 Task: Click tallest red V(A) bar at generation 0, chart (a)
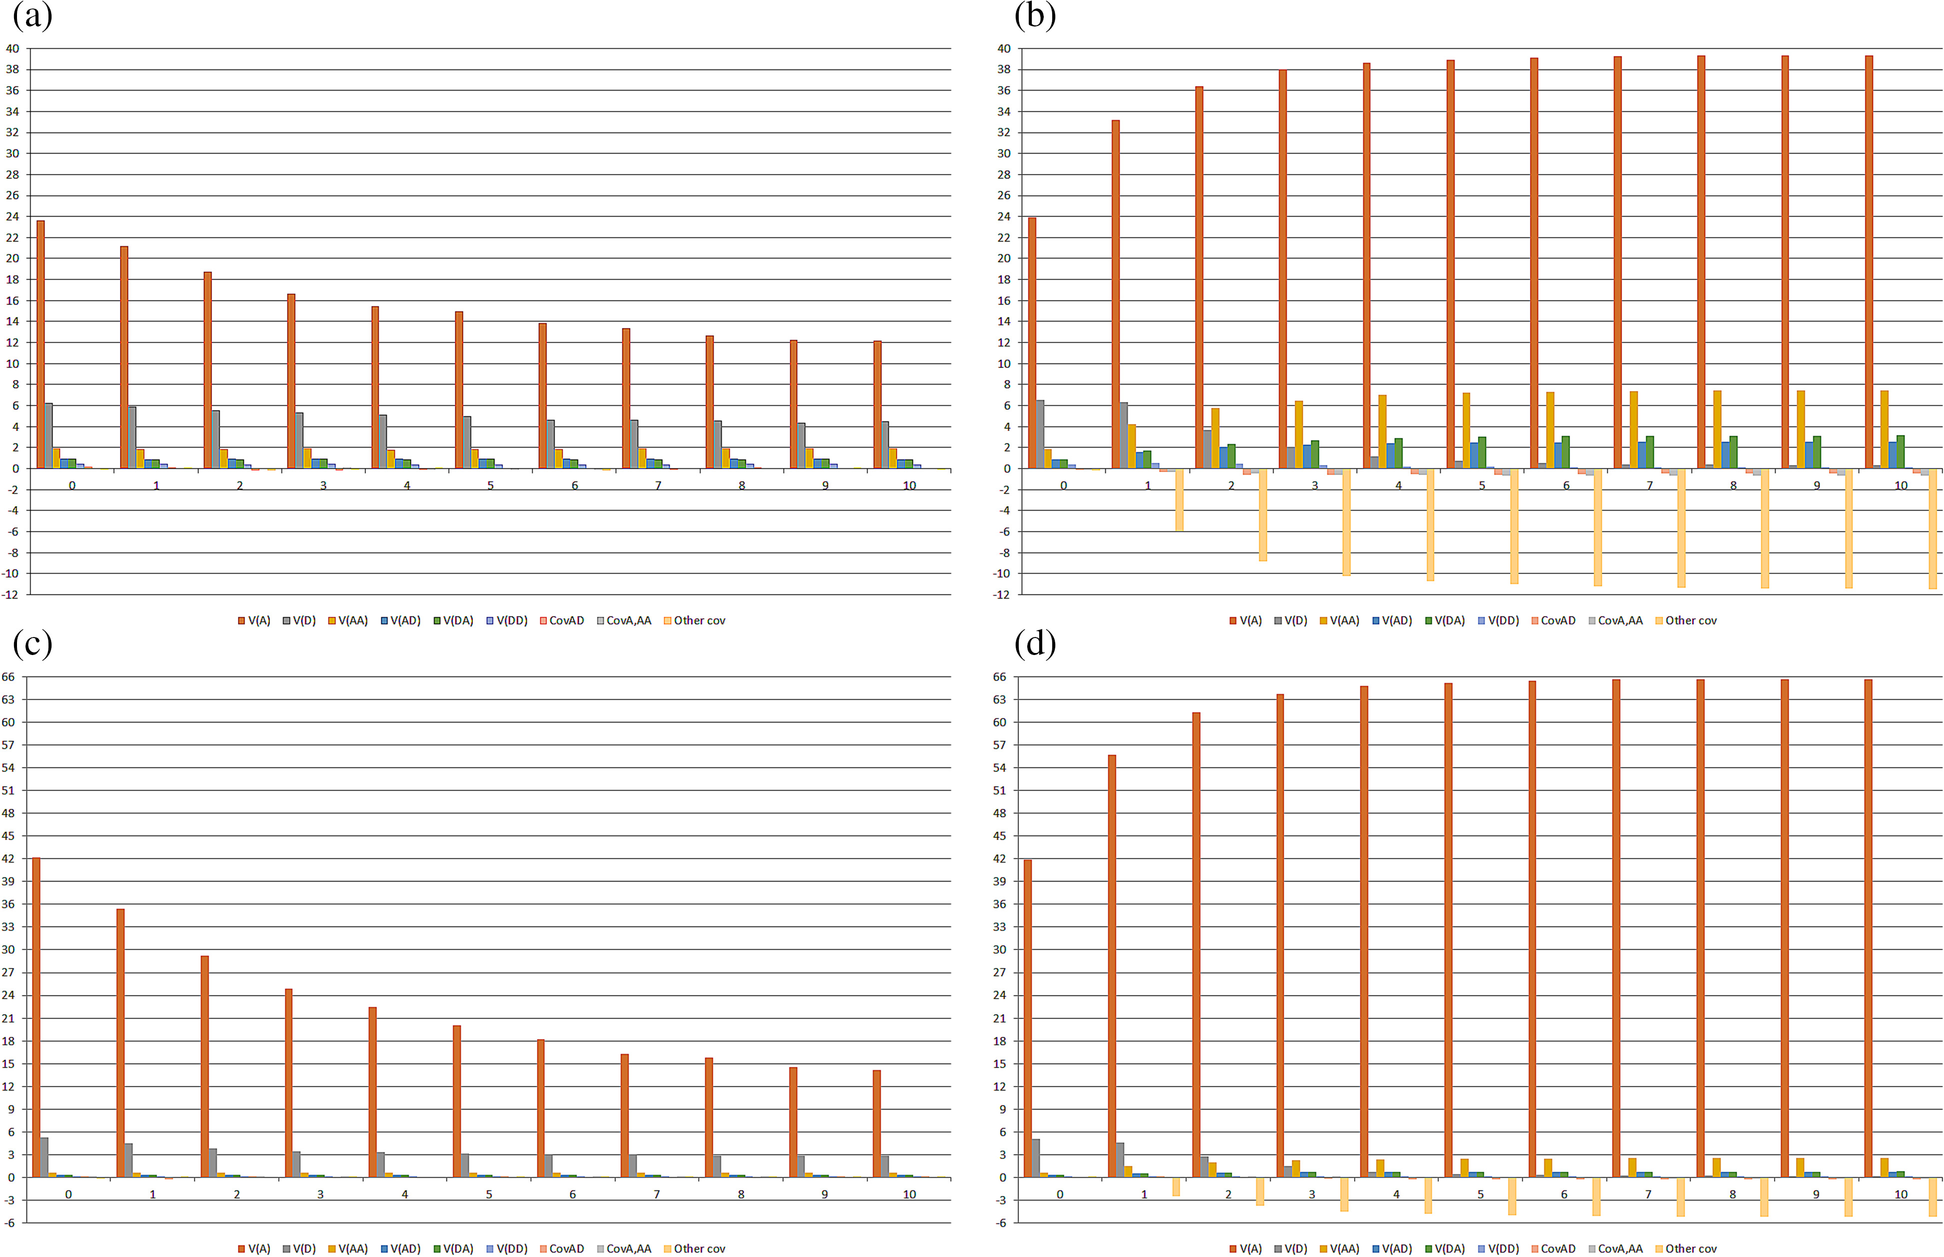(x=41, y=344)
